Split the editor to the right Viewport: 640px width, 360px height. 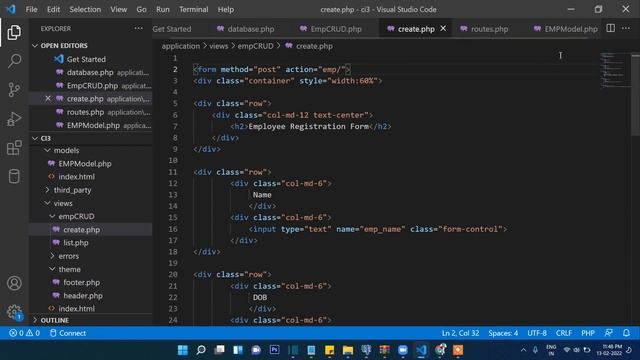[x=610, y=28]
